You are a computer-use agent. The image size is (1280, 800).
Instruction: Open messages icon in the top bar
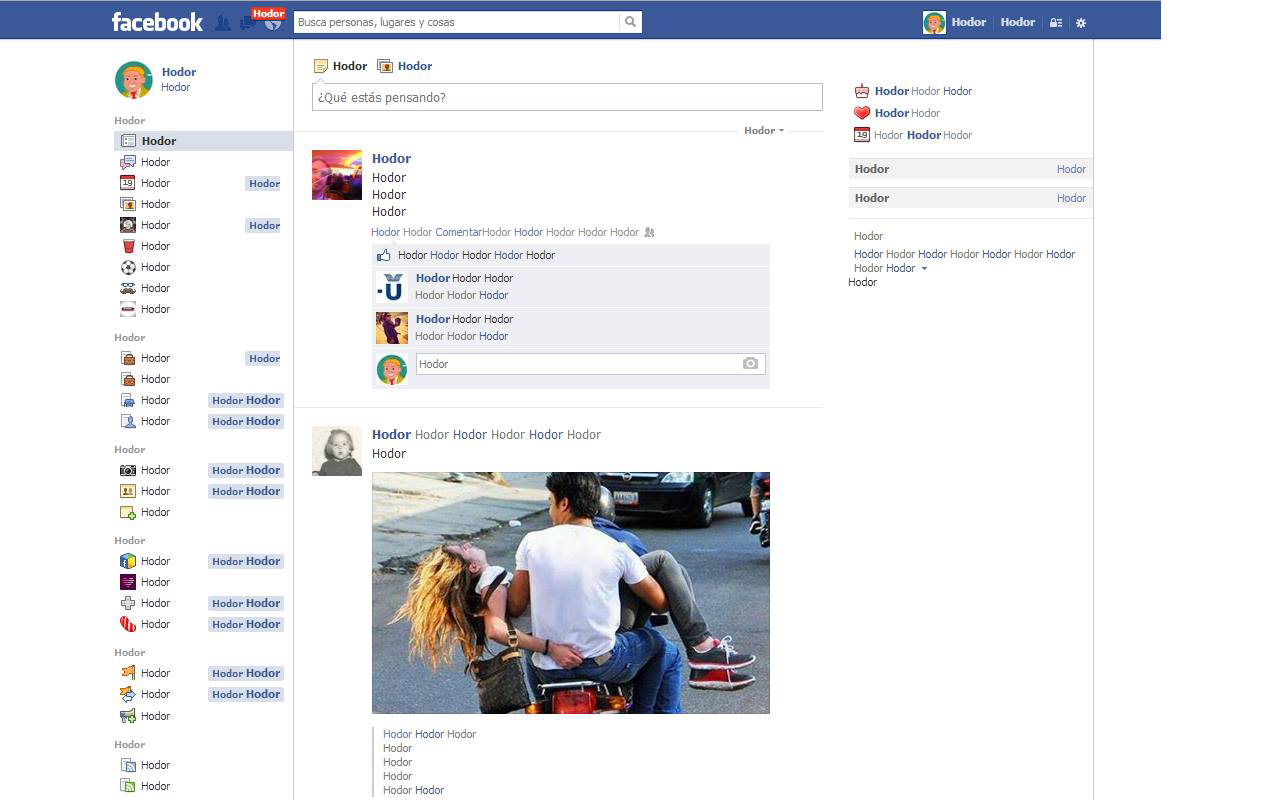[246, 23]
